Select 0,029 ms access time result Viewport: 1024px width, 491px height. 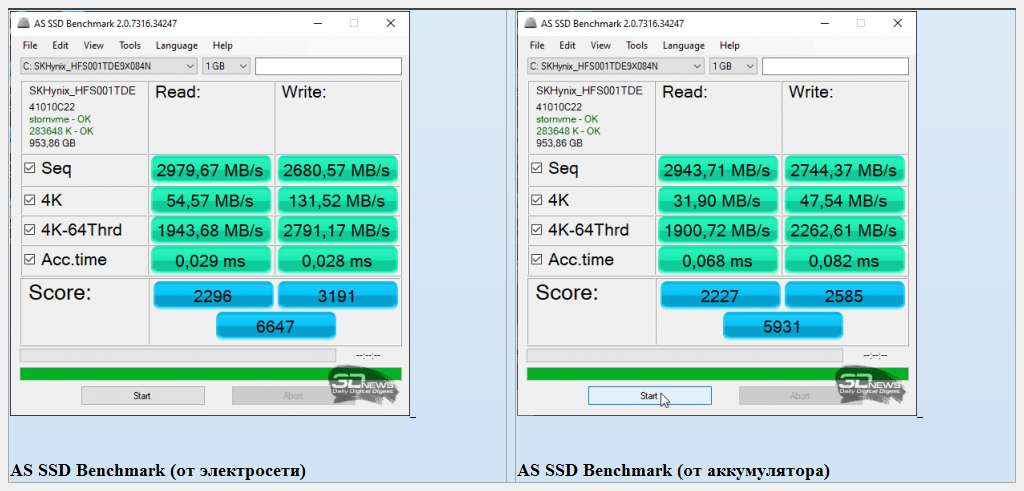point(210,261)
